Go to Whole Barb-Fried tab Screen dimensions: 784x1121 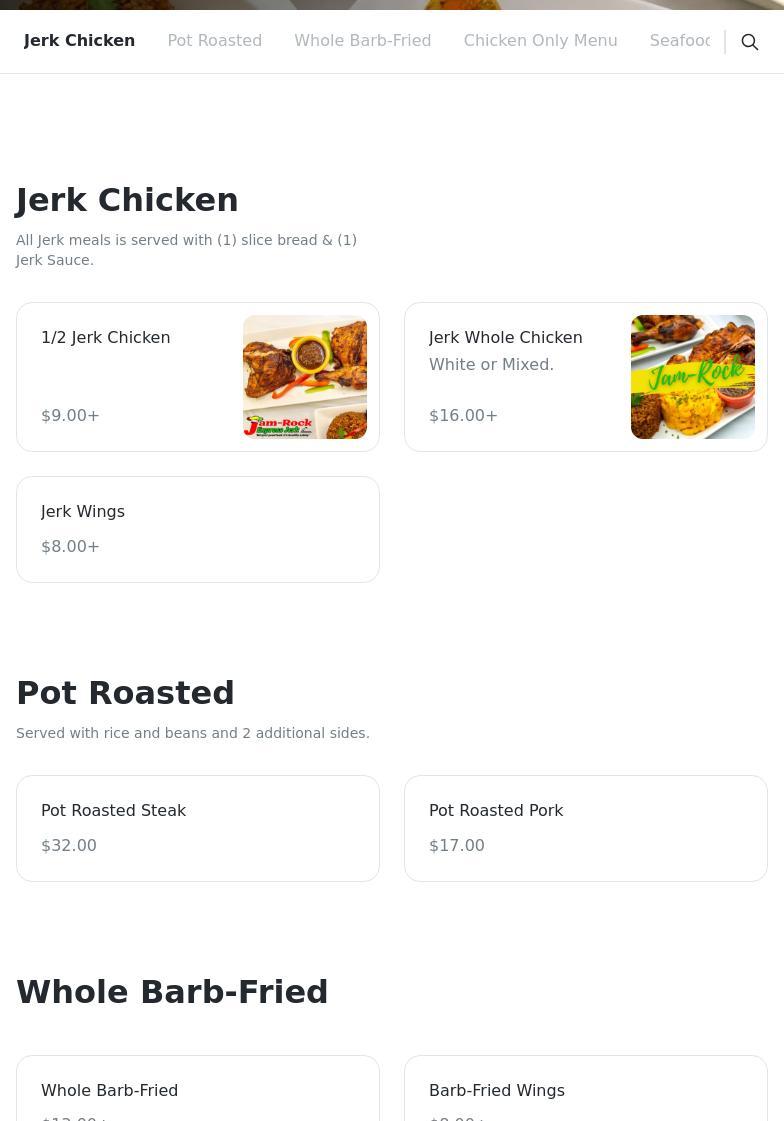tap(362, 41)
